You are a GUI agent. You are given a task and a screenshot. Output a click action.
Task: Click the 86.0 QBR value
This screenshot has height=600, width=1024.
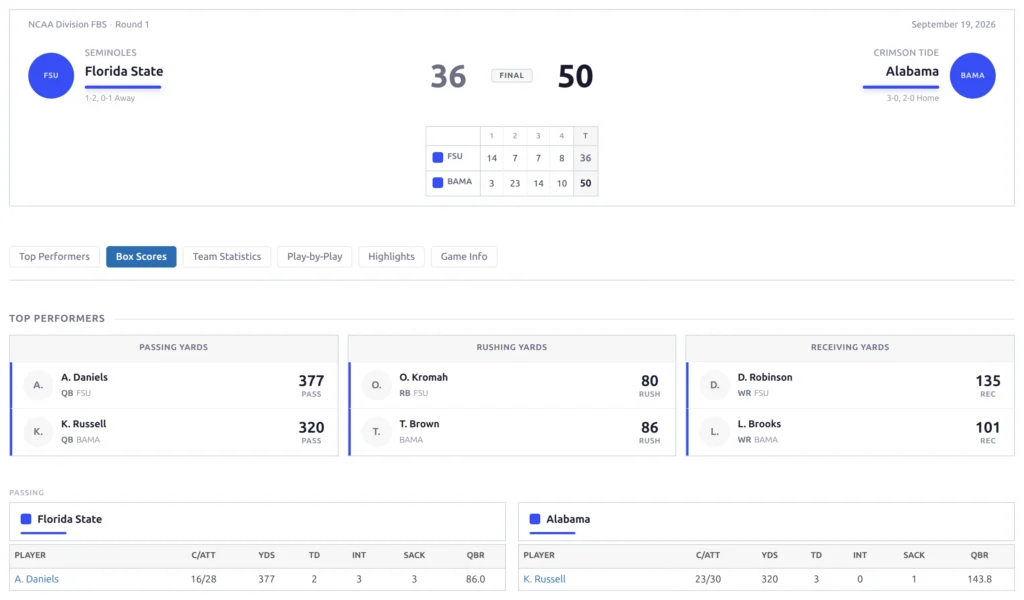point(475,579)
